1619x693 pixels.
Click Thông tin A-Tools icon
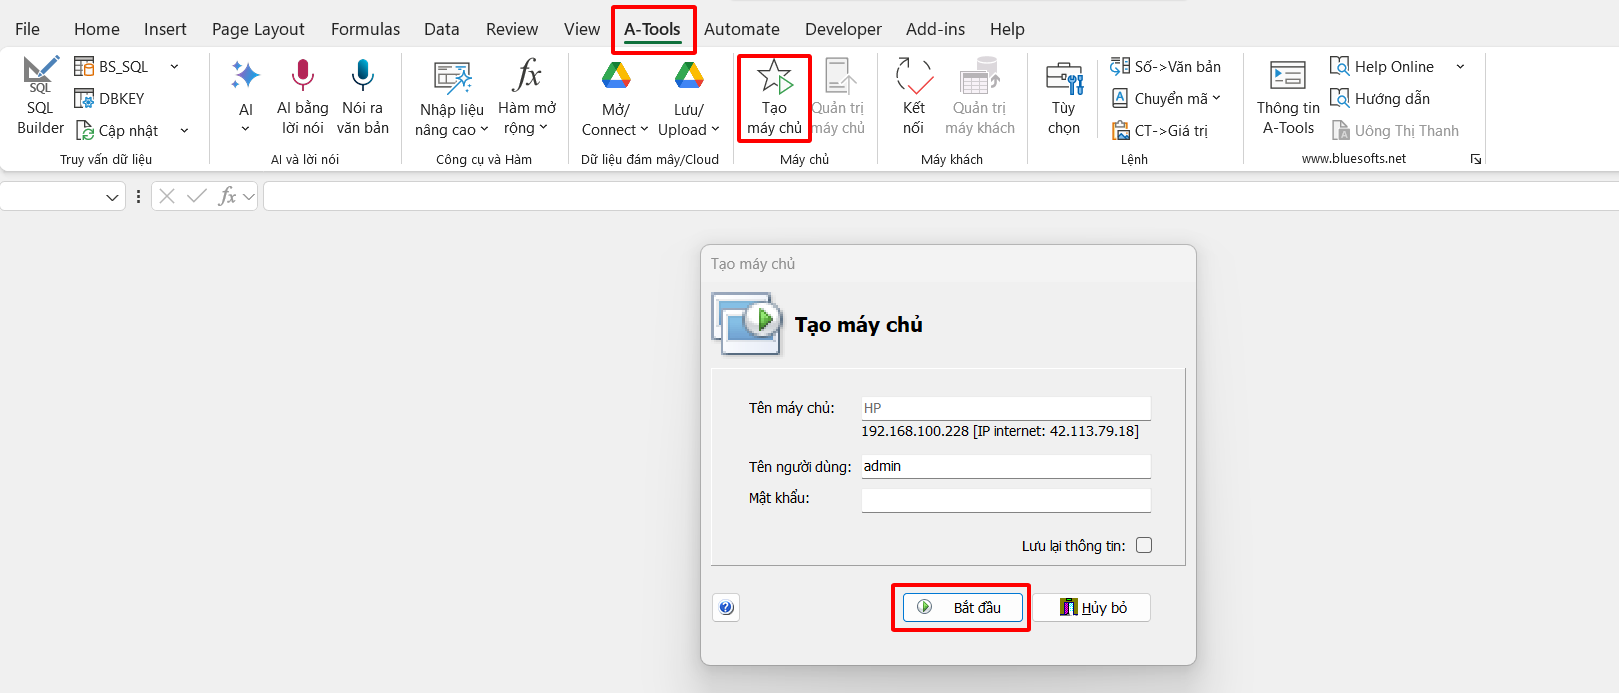[1287, 77]
